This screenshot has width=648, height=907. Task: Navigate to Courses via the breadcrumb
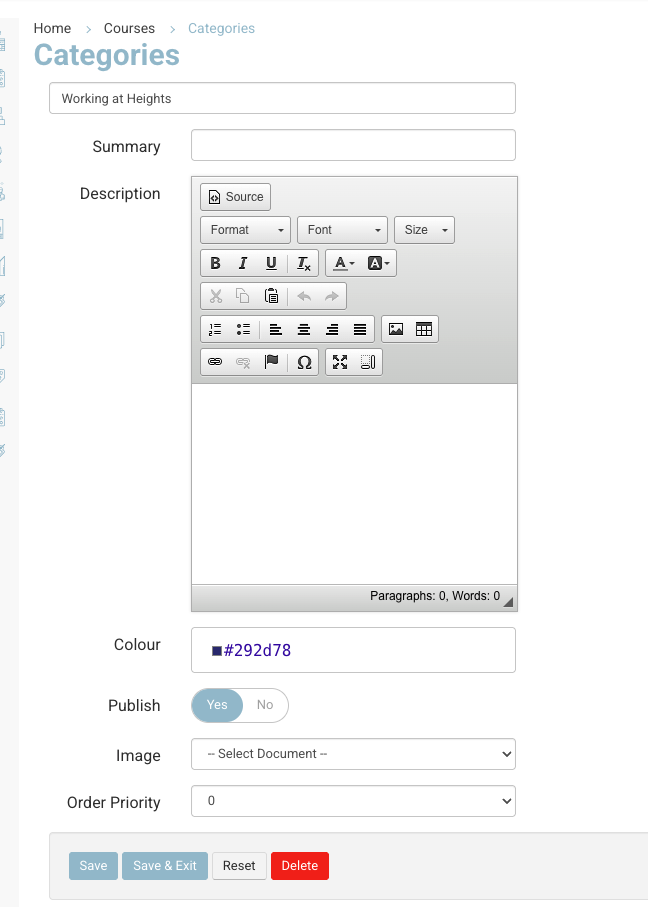click(129, 28)
